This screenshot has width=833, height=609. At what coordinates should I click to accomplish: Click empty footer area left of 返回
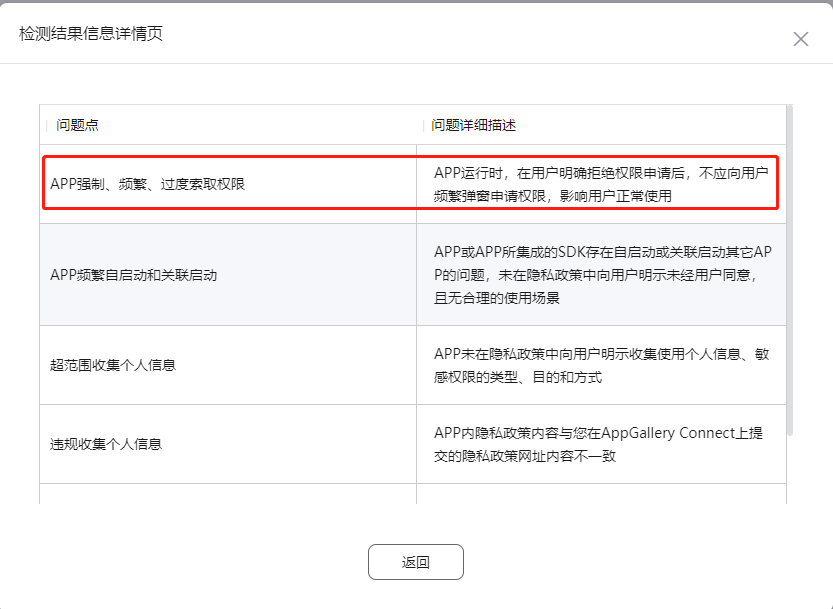pos(200,562)
